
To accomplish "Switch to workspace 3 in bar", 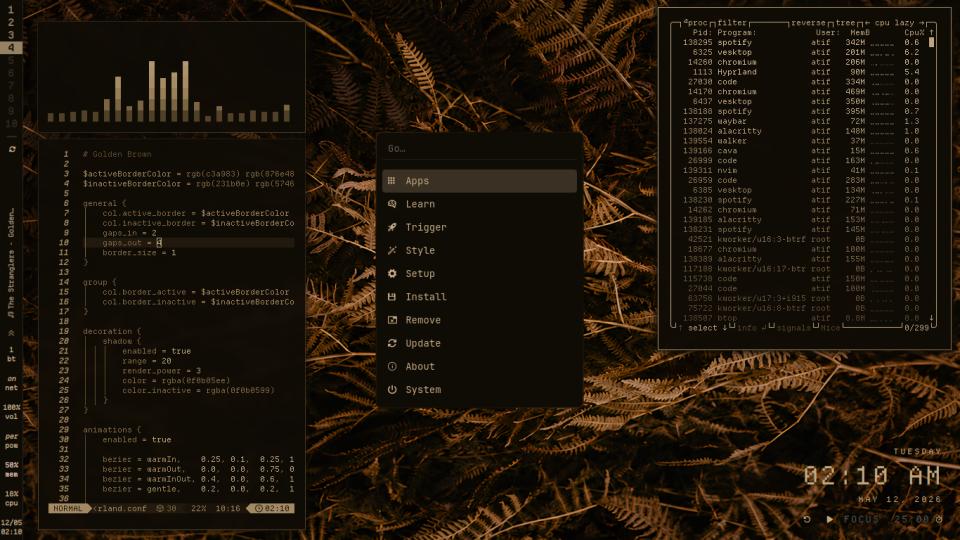I will (11, 35).
